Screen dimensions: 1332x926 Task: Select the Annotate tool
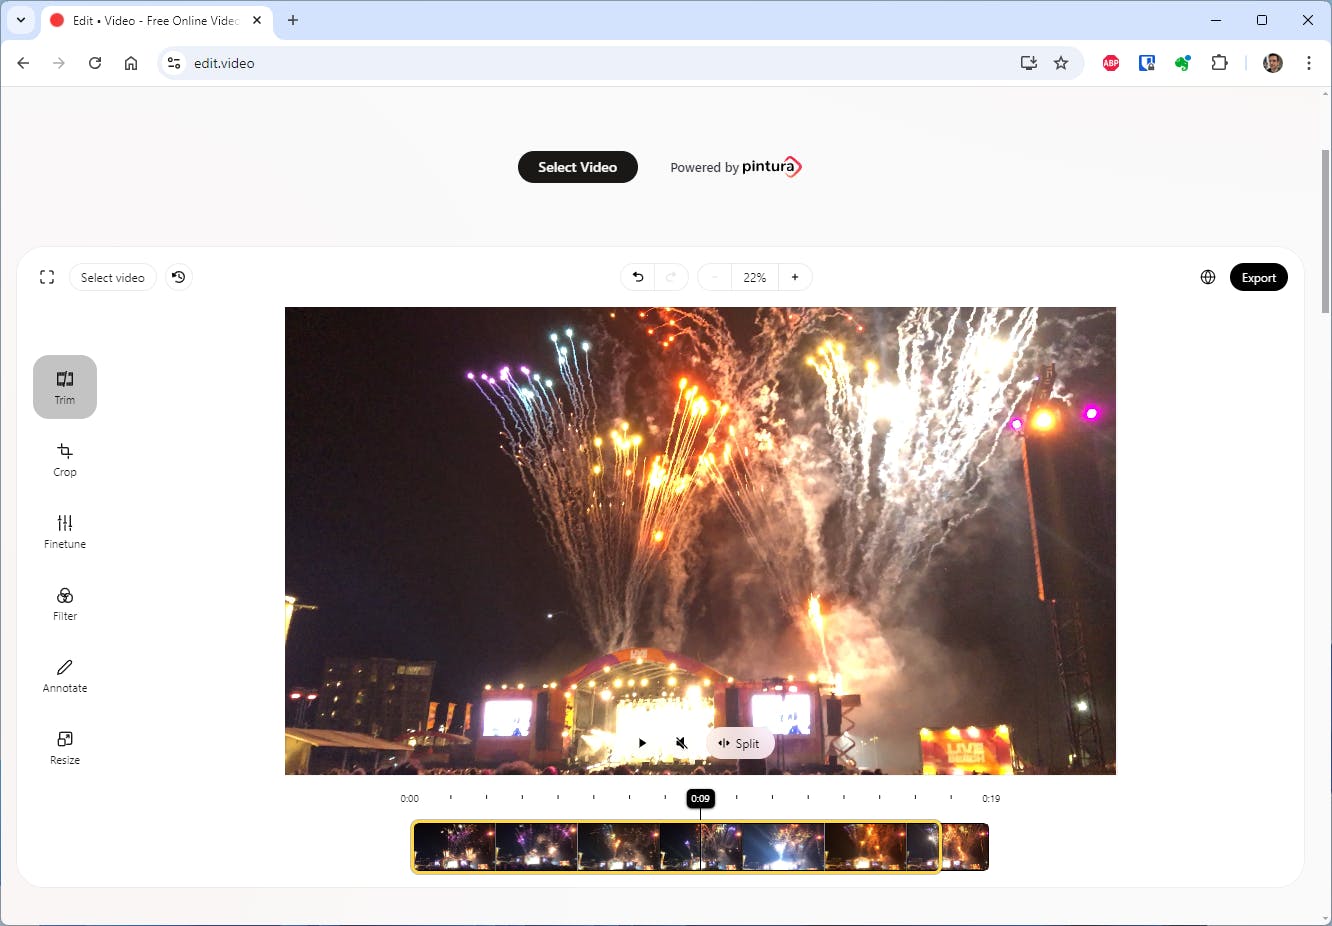[65, 675]
